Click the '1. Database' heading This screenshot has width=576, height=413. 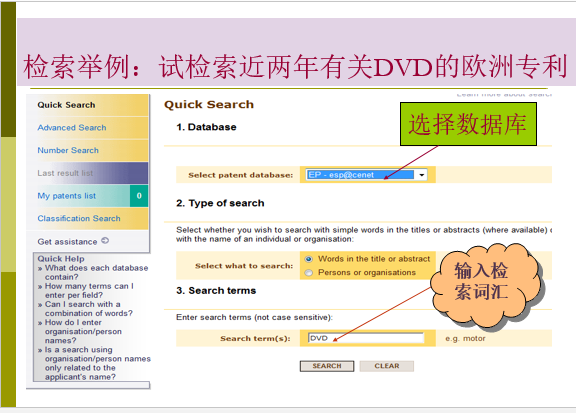[x=206, y=127]
